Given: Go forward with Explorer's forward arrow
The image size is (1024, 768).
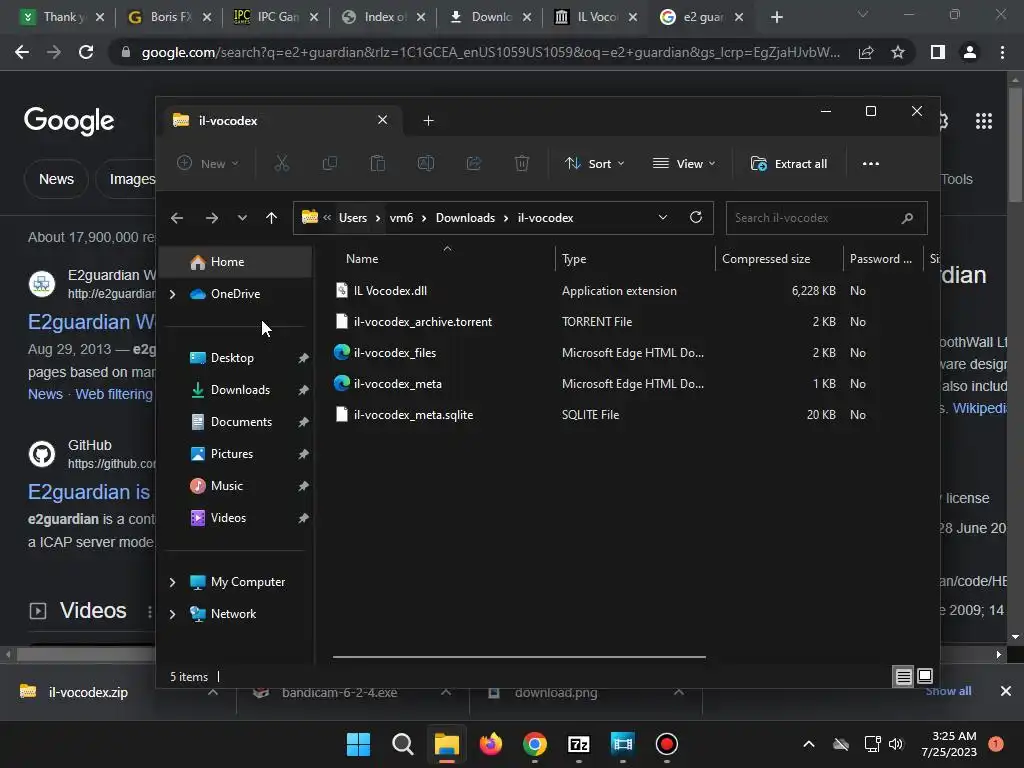Looking at the screenshot, I should [212, 218].
